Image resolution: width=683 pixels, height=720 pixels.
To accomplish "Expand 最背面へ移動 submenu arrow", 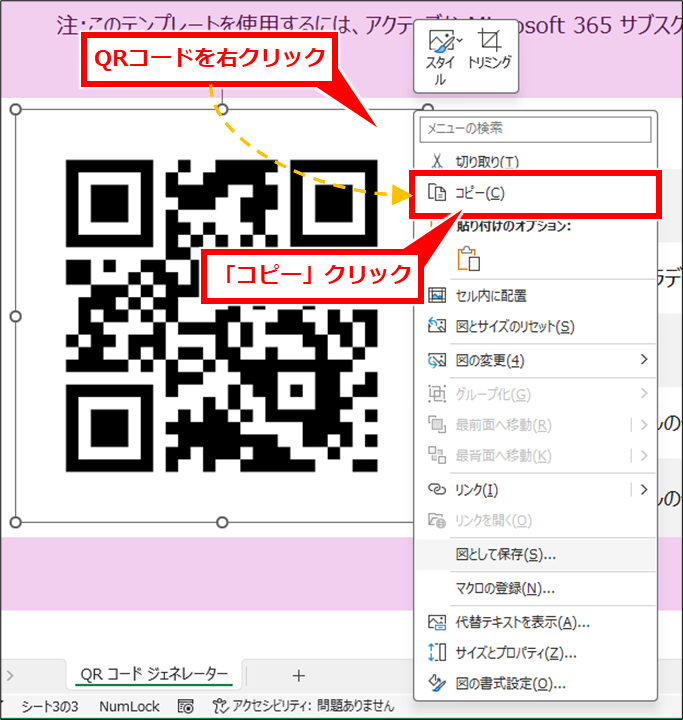I will [x=644, y=456].
